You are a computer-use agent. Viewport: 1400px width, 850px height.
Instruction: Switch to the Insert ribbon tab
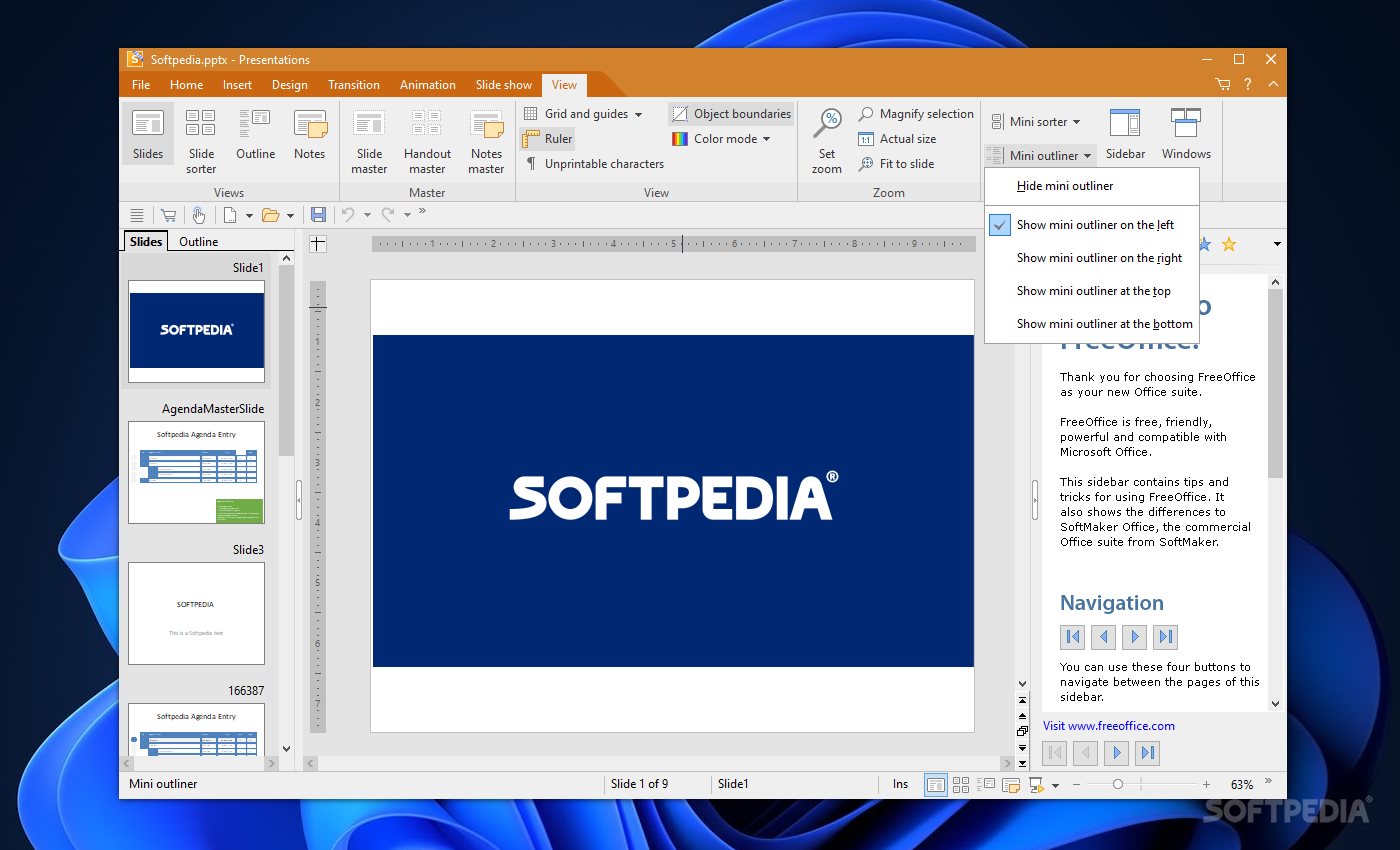(237, 85)
